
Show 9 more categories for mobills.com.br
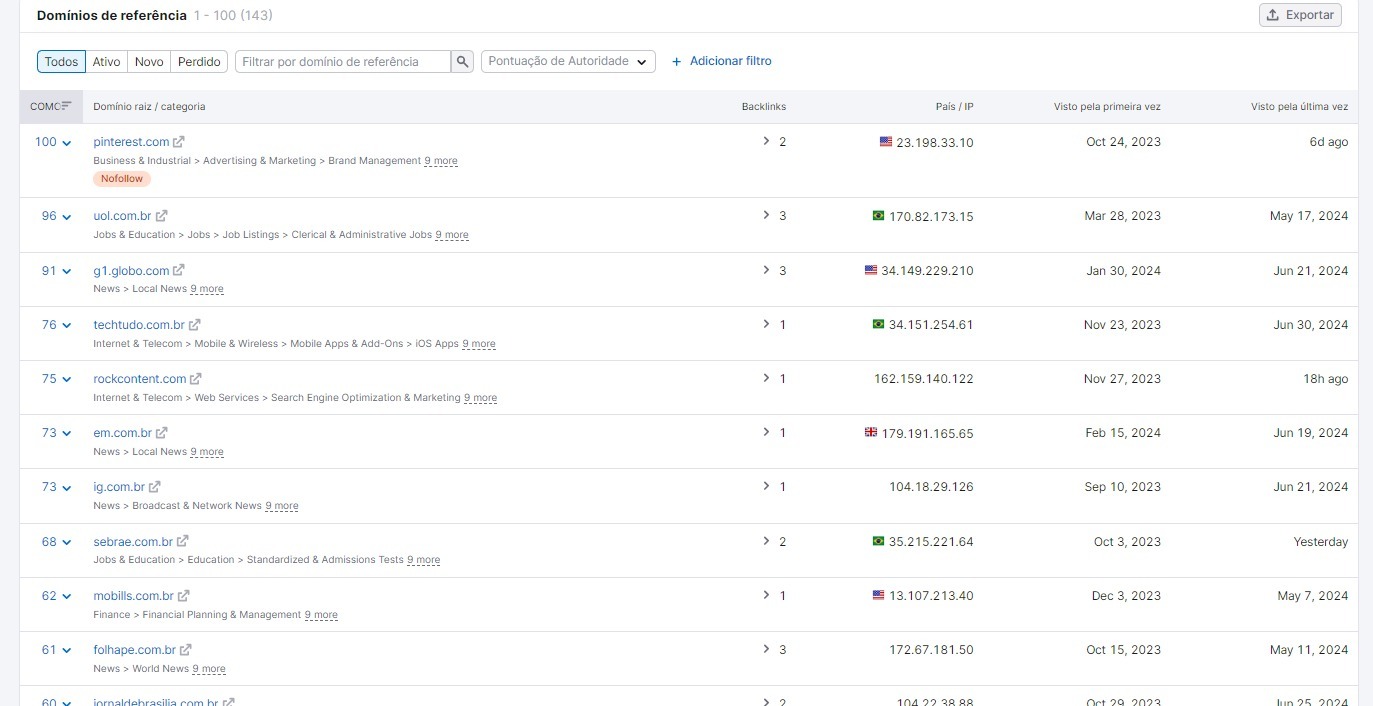tap(321, 615)
